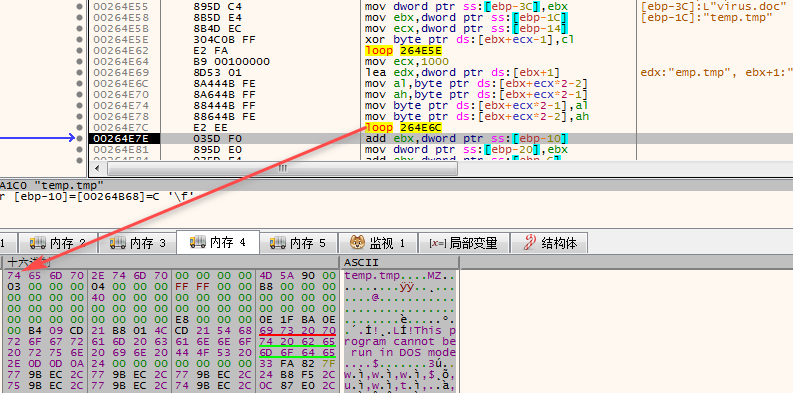The height and width of the screenshot is (393, 793).
Task: Select opcode bytes E2 FA
Action: tap(210, 51)
